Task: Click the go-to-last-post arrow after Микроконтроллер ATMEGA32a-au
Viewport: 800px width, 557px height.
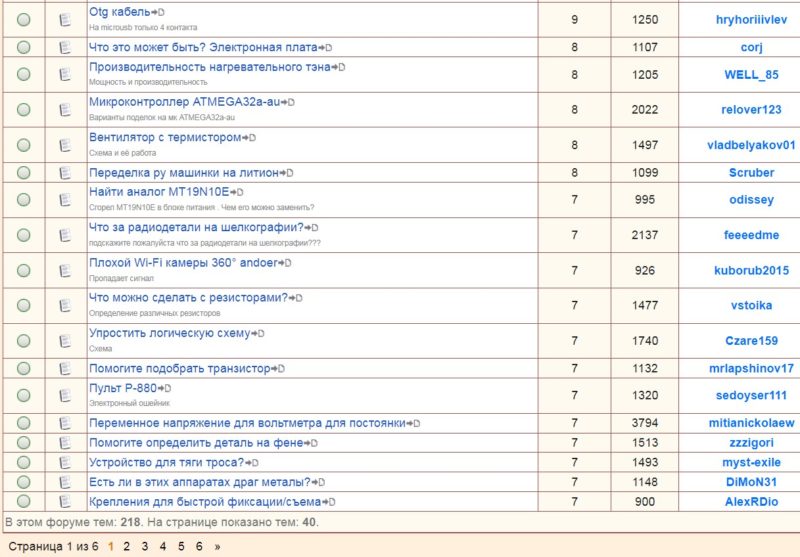Action: point(288,102)
